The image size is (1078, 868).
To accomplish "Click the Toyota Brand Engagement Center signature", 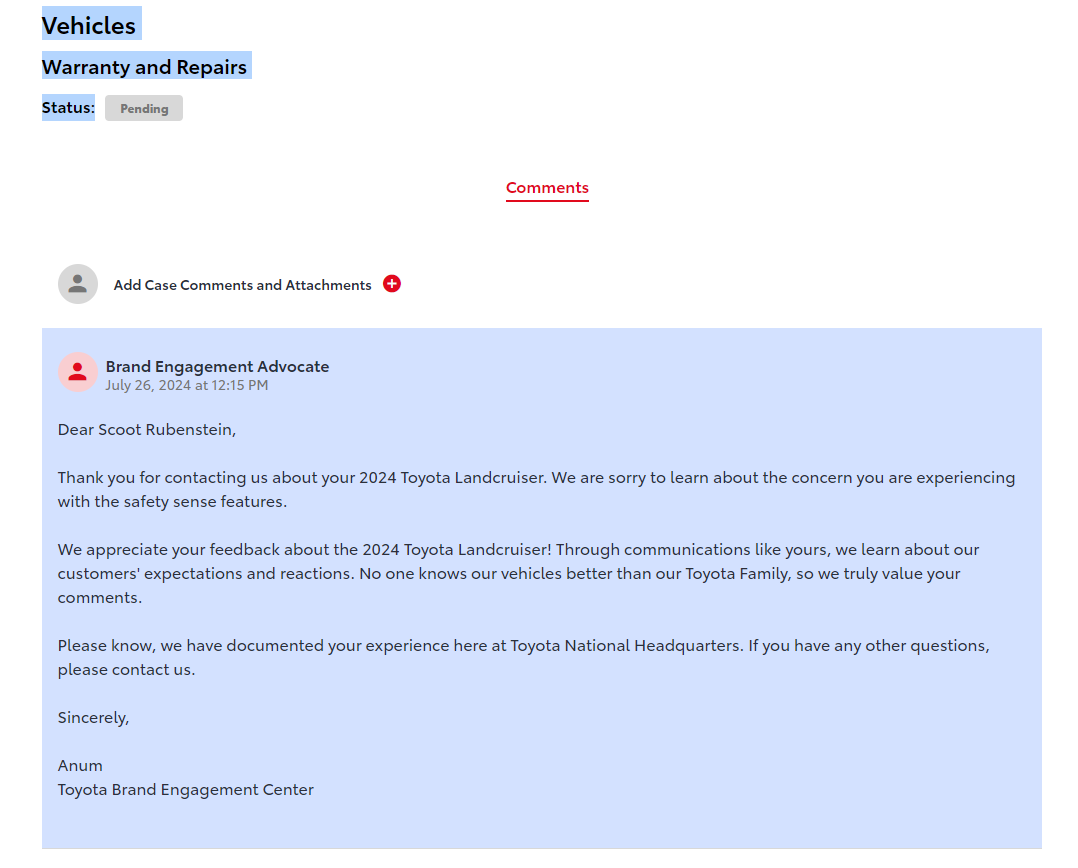I will [186, 790].
